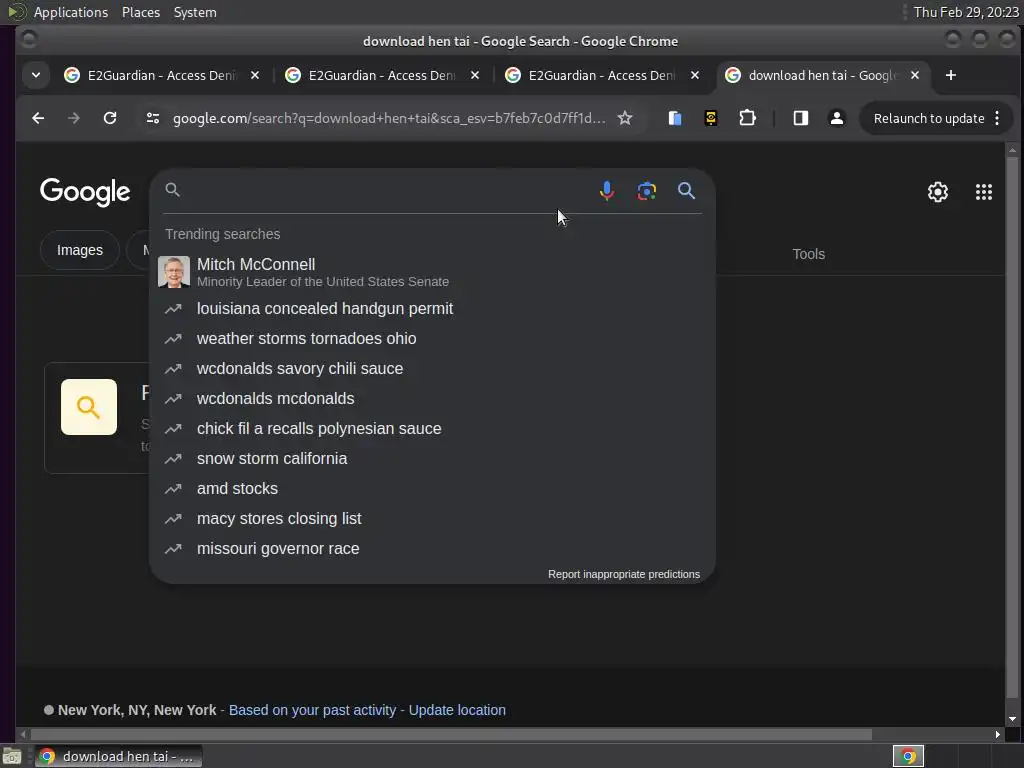The width and height of the screenshot is (1024, 768).
Task: Select the Images search filter
Action: tap(80, 250)
